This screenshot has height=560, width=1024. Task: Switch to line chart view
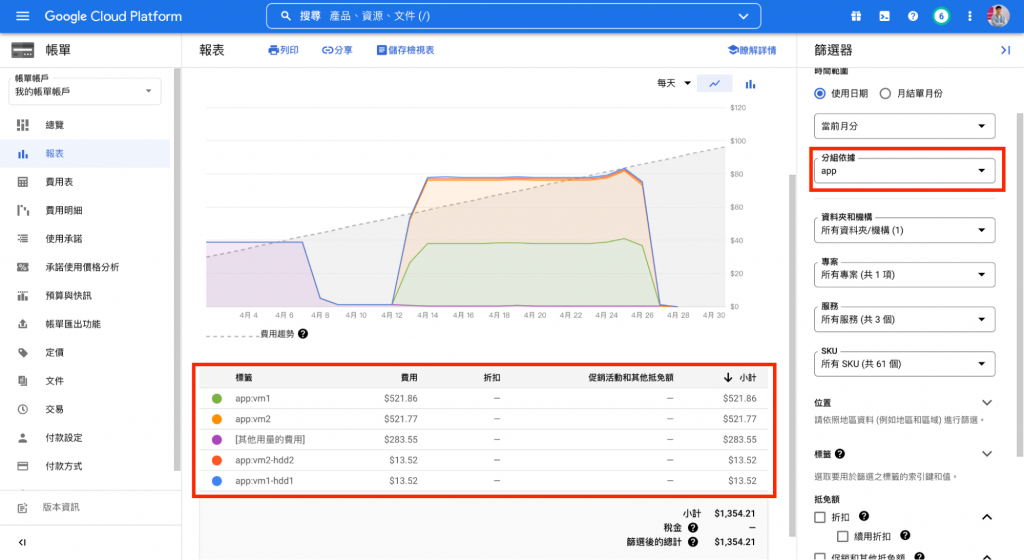click(714, 84)
